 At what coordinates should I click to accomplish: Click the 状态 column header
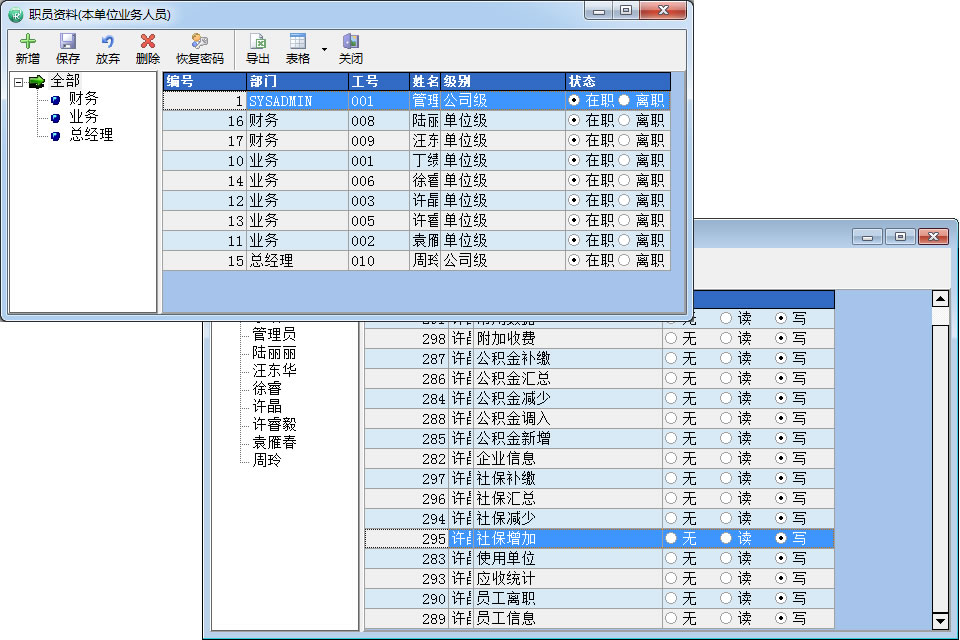click(x=616, y=81)
